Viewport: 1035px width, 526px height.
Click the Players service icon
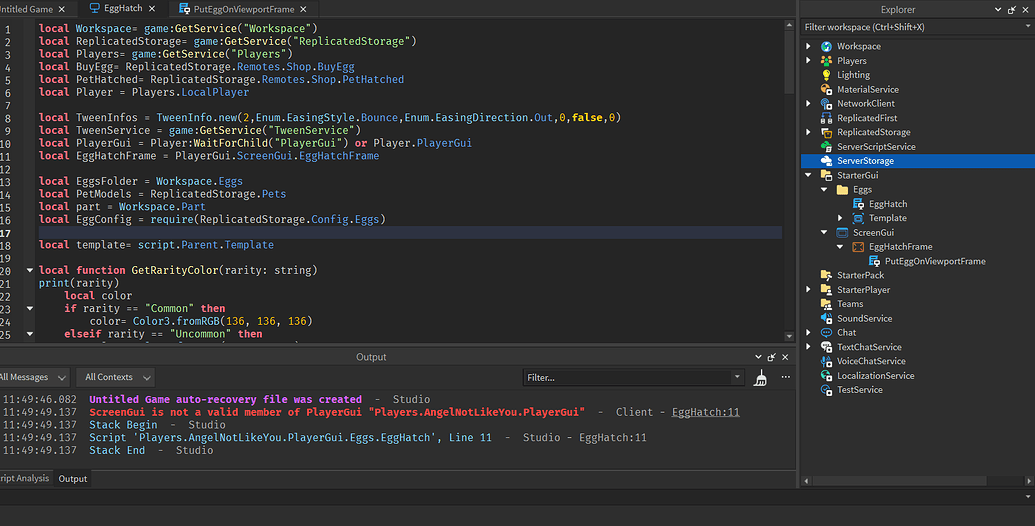click(x=826, y=61)
